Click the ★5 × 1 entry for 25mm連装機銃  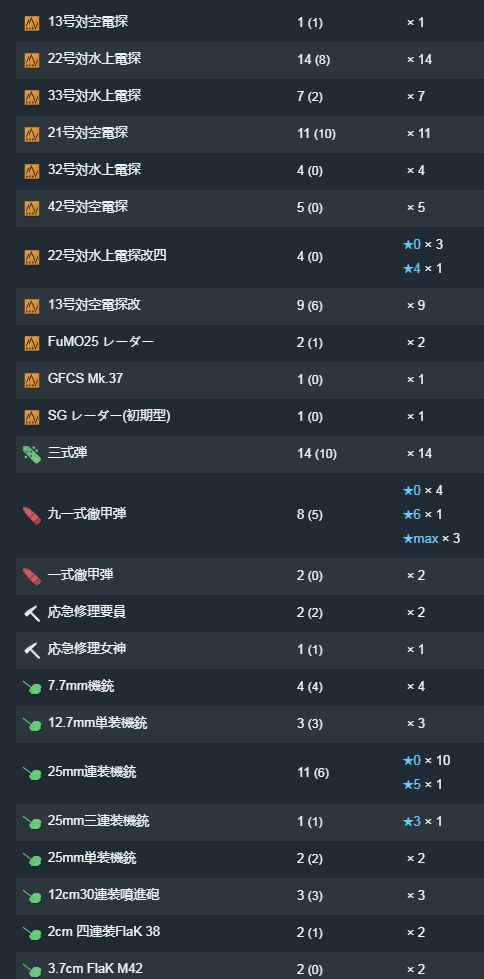(423, 784)
